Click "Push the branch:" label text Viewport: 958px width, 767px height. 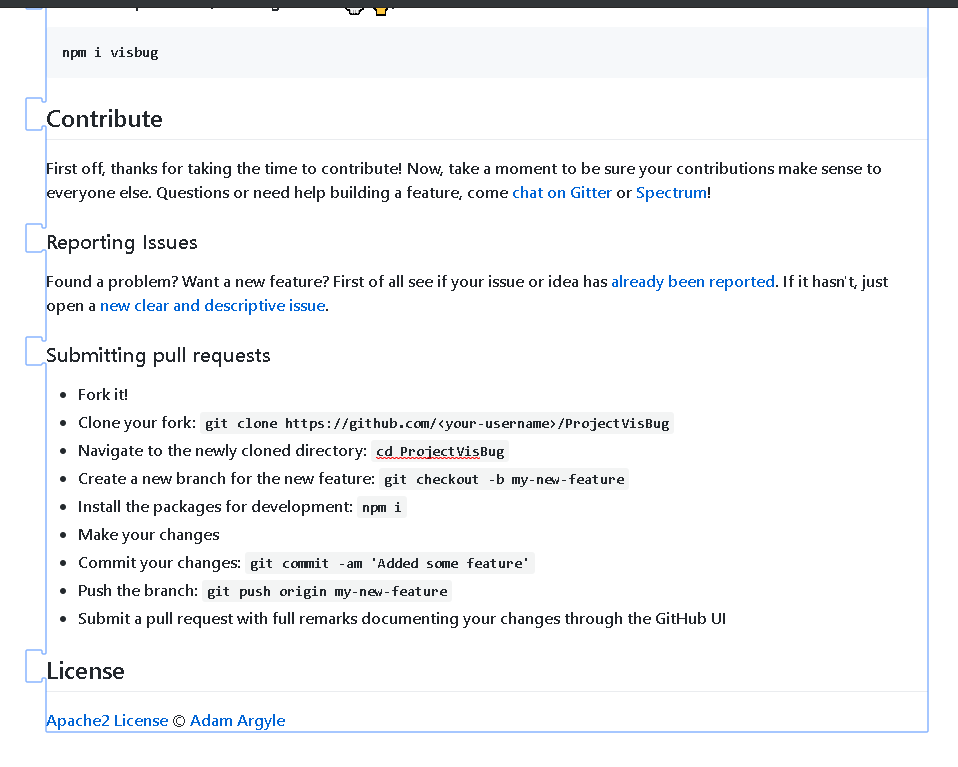tap(138, 591)
